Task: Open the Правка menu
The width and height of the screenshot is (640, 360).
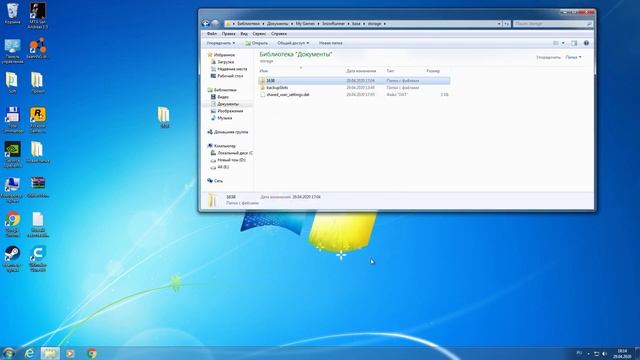Action: pos(229,33)
